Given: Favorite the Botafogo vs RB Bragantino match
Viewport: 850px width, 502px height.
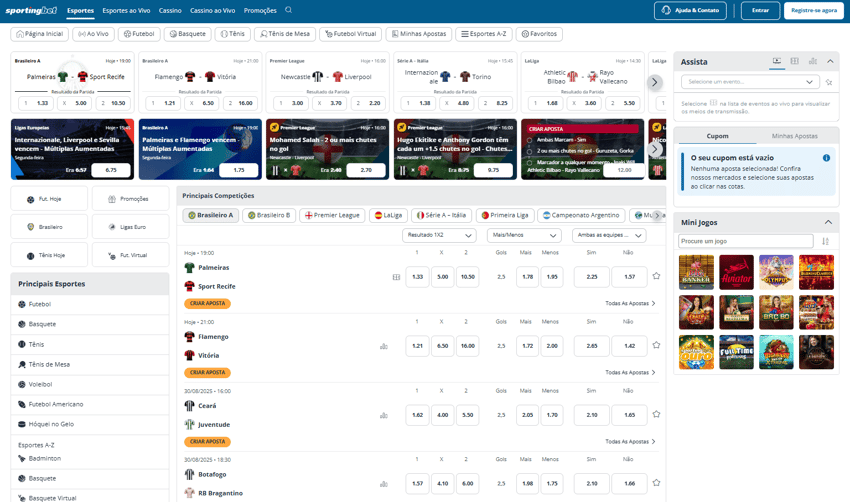Looking at the screenshot, I should [x=656, y=482].
